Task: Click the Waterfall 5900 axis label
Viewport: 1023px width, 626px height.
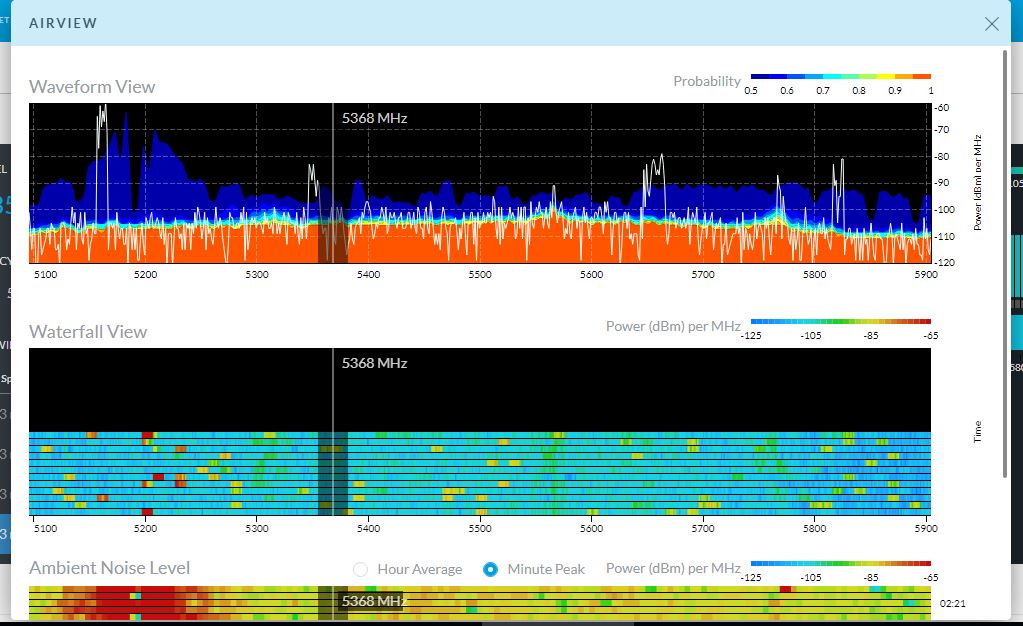Action: (926, 528)
